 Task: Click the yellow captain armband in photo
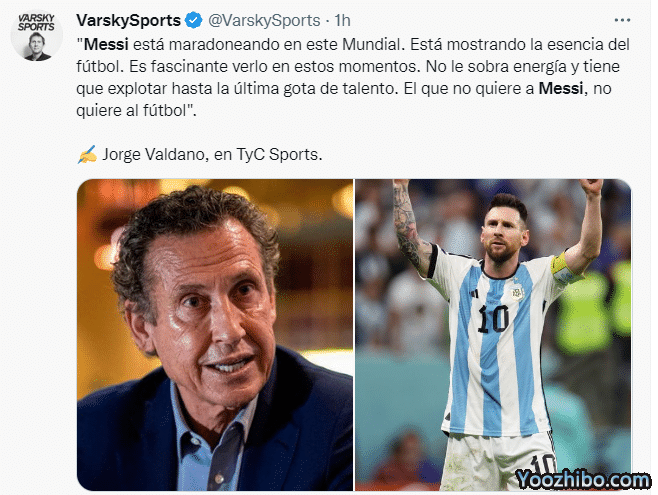(x=561, y=267)
